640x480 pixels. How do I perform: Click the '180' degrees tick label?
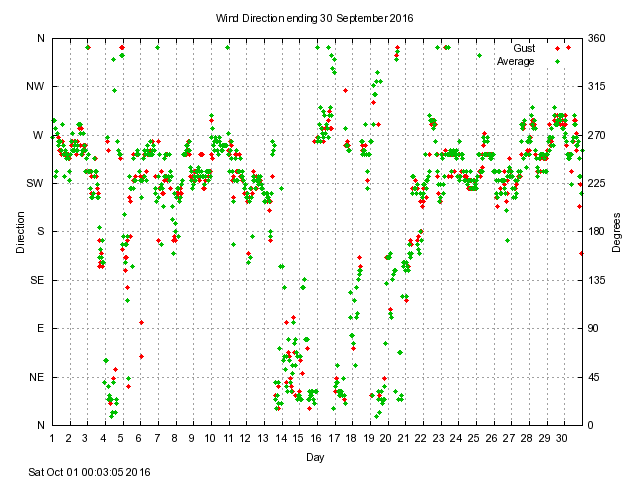point(596,231)
